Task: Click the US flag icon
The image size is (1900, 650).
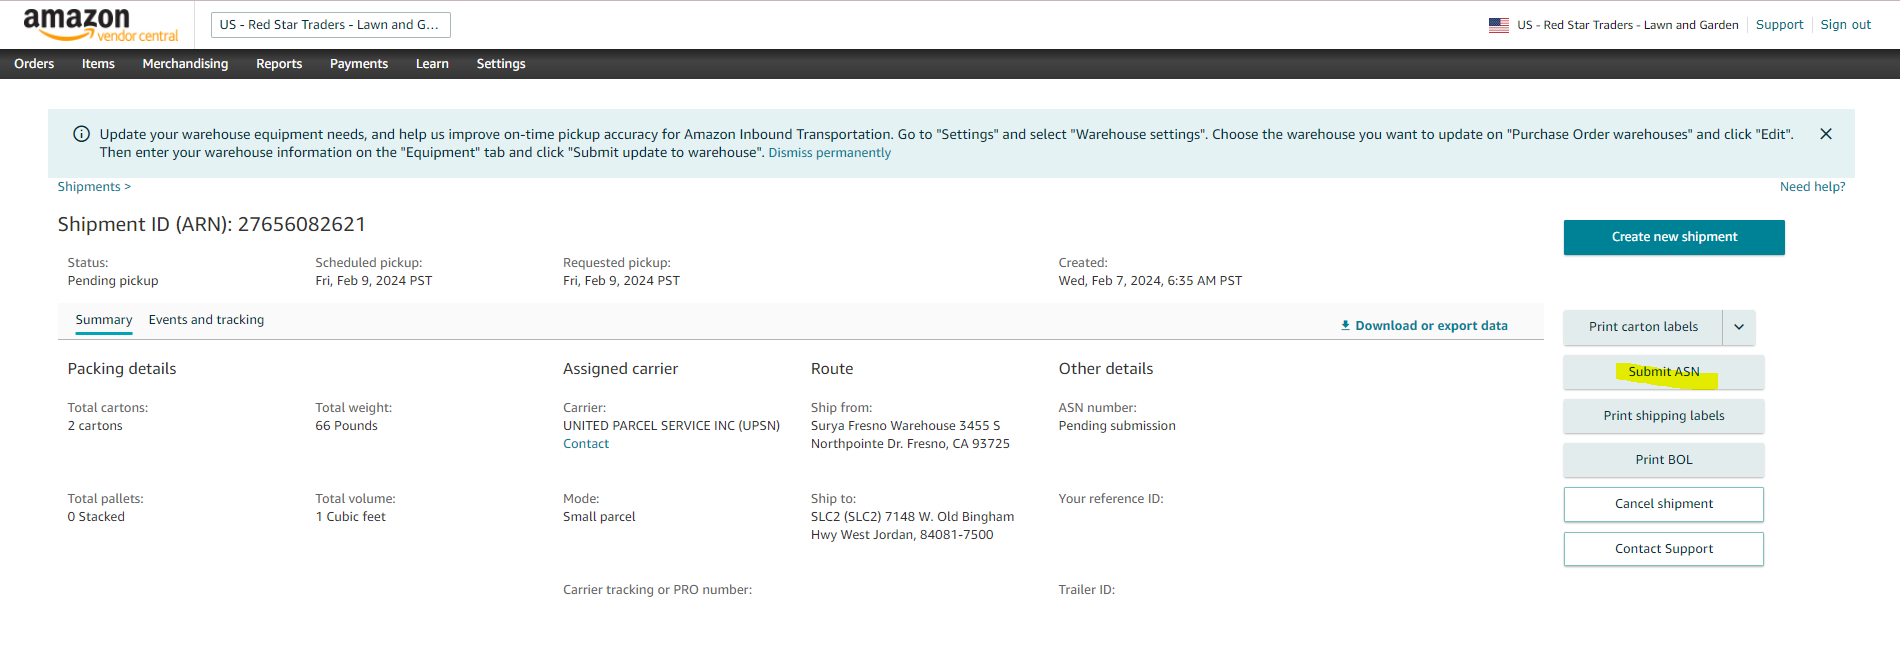Action: point(1499,25)
